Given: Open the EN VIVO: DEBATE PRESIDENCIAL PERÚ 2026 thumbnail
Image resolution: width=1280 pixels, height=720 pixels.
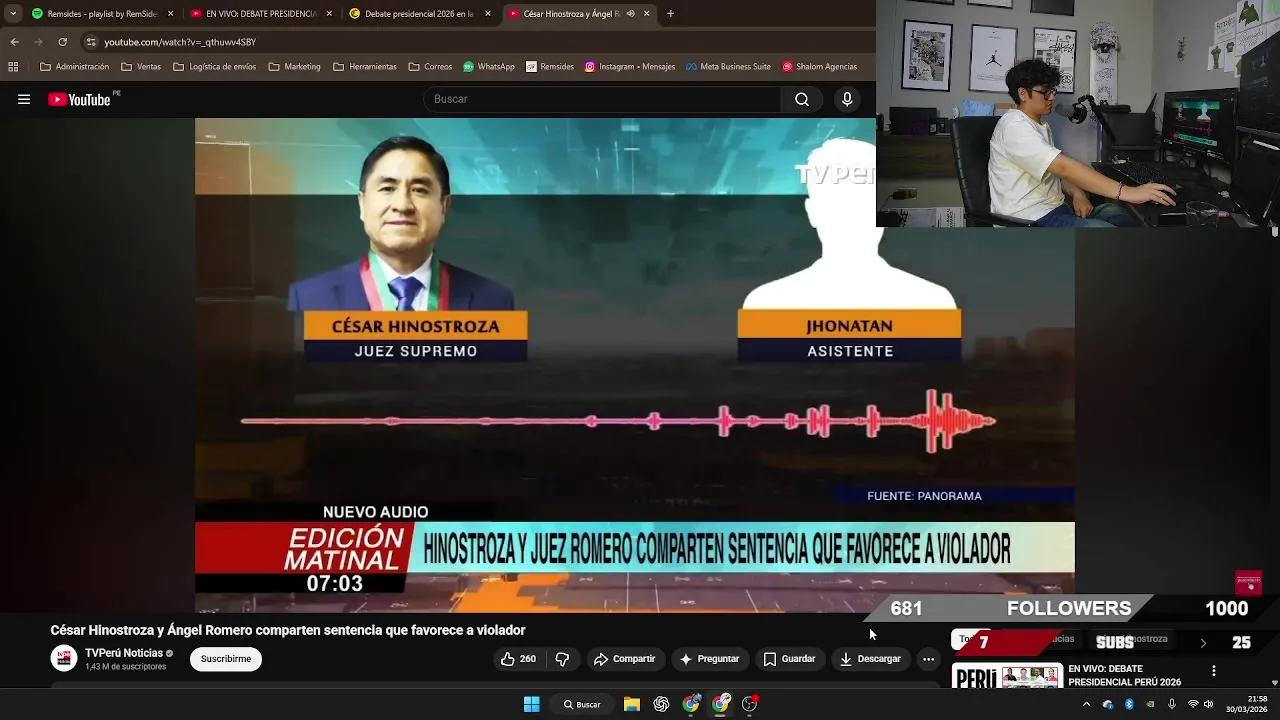Looking at the screenshot, I should [x=1006, y=676].
